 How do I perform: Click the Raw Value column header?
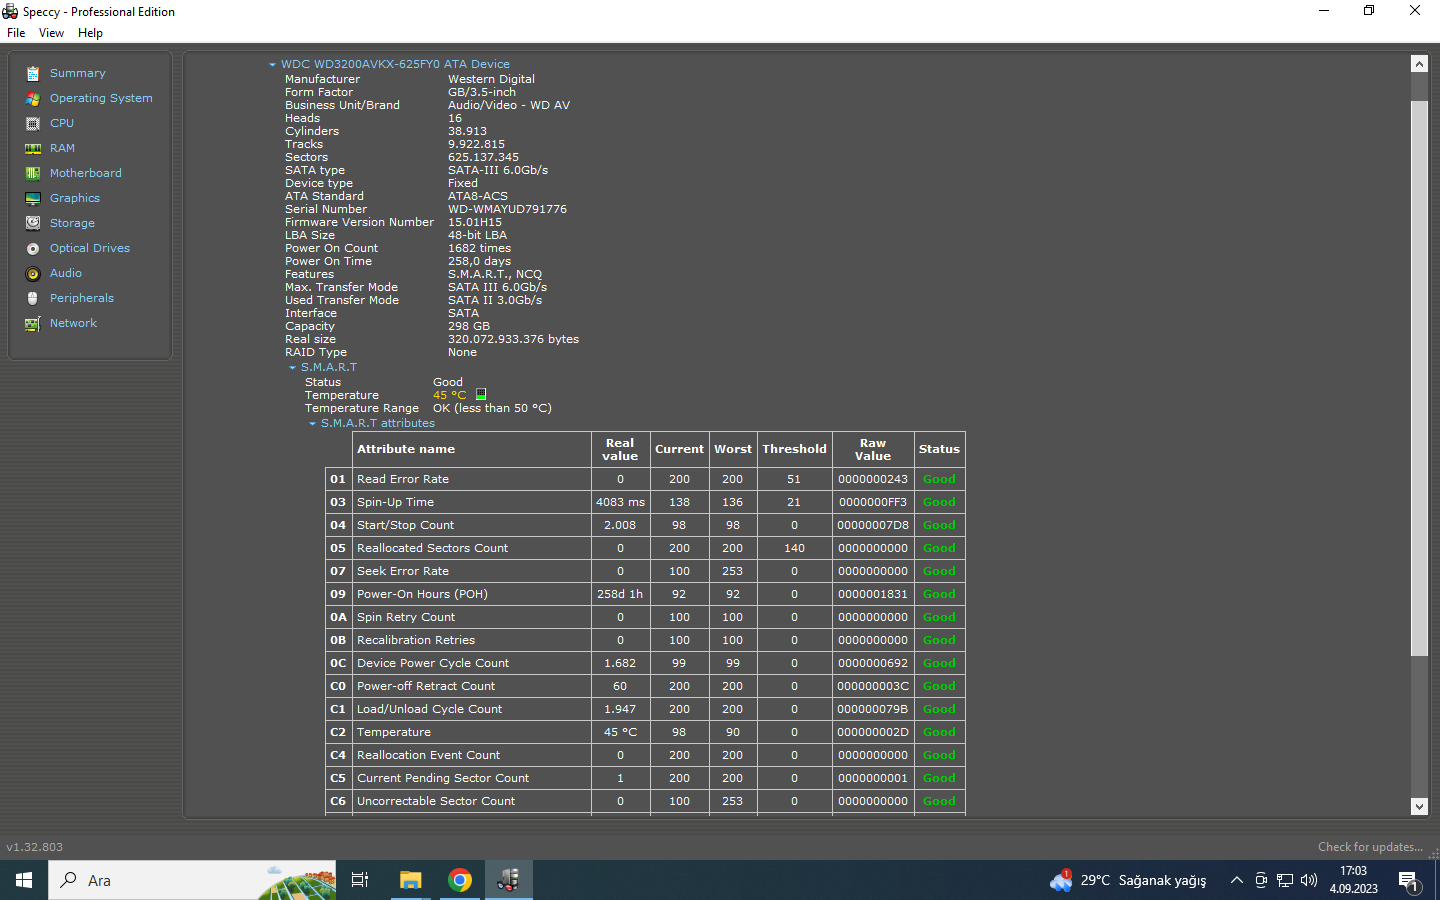pyautogui.click(x=873, y=449)
